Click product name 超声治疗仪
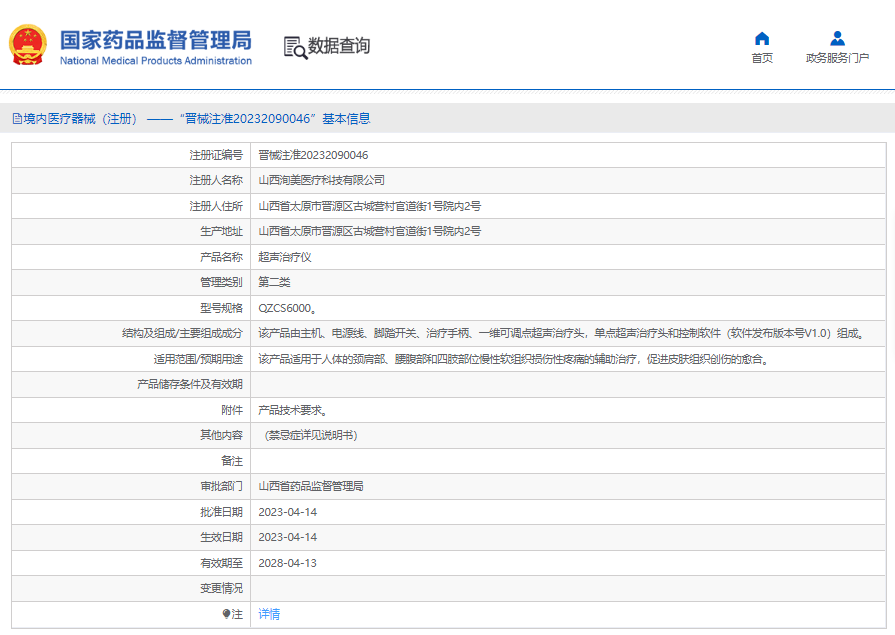Screen dimensions: 895x635 tap(285, 257)
